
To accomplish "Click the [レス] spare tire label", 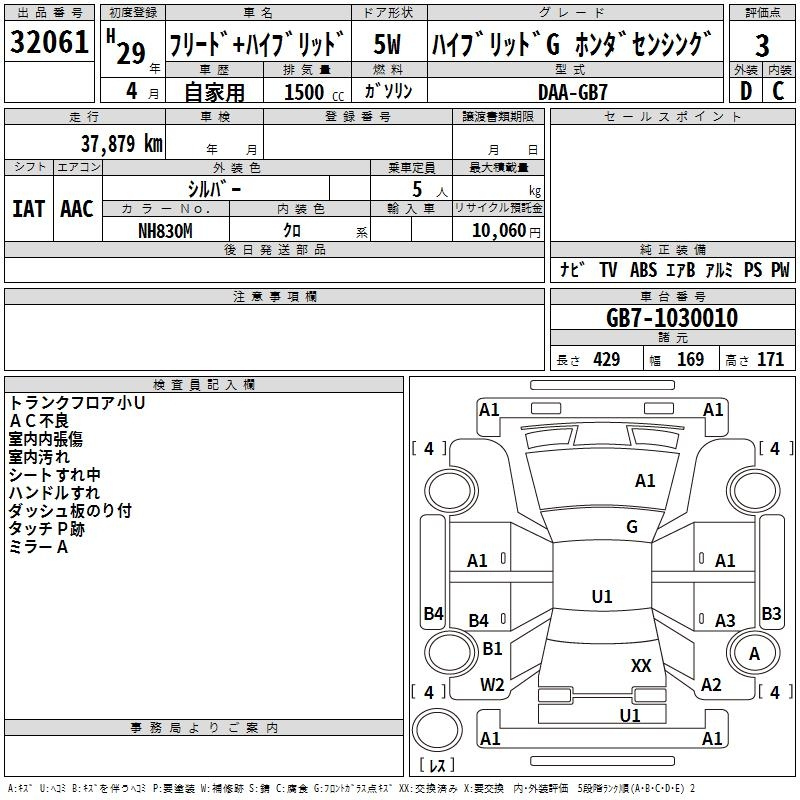I will (436, 766).
